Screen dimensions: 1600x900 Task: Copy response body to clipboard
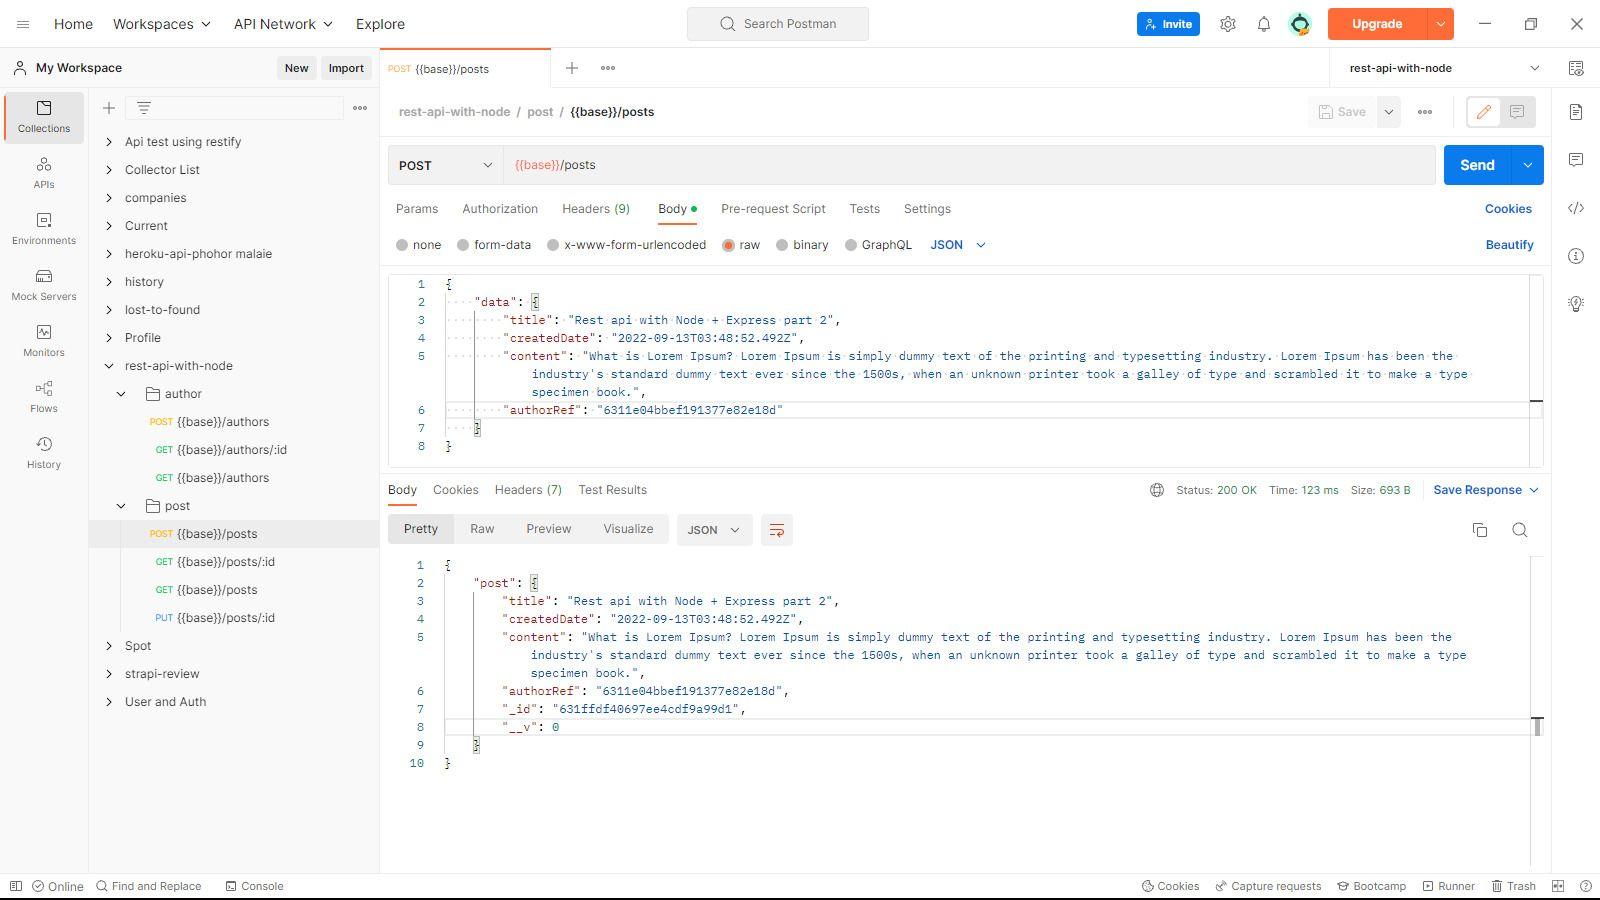point(1480,530)
